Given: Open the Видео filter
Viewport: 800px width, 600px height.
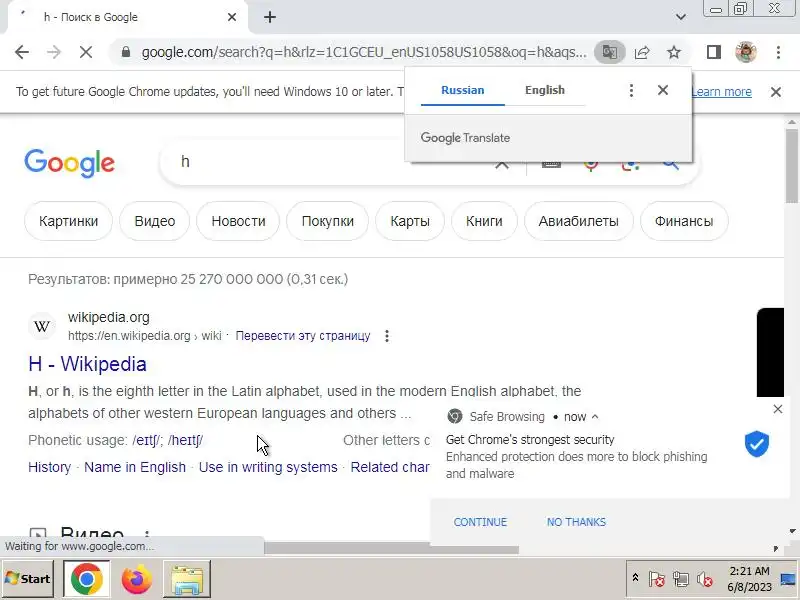Looking at the screenshot, I should [155, 221].
